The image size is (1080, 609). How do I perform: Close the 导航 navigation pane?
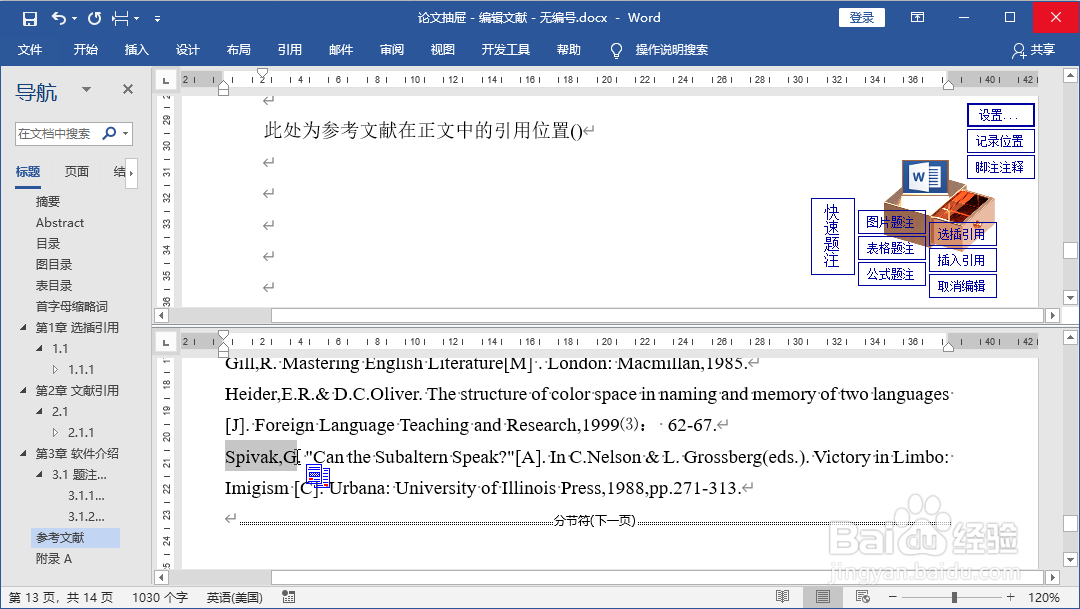click(127, 89)
